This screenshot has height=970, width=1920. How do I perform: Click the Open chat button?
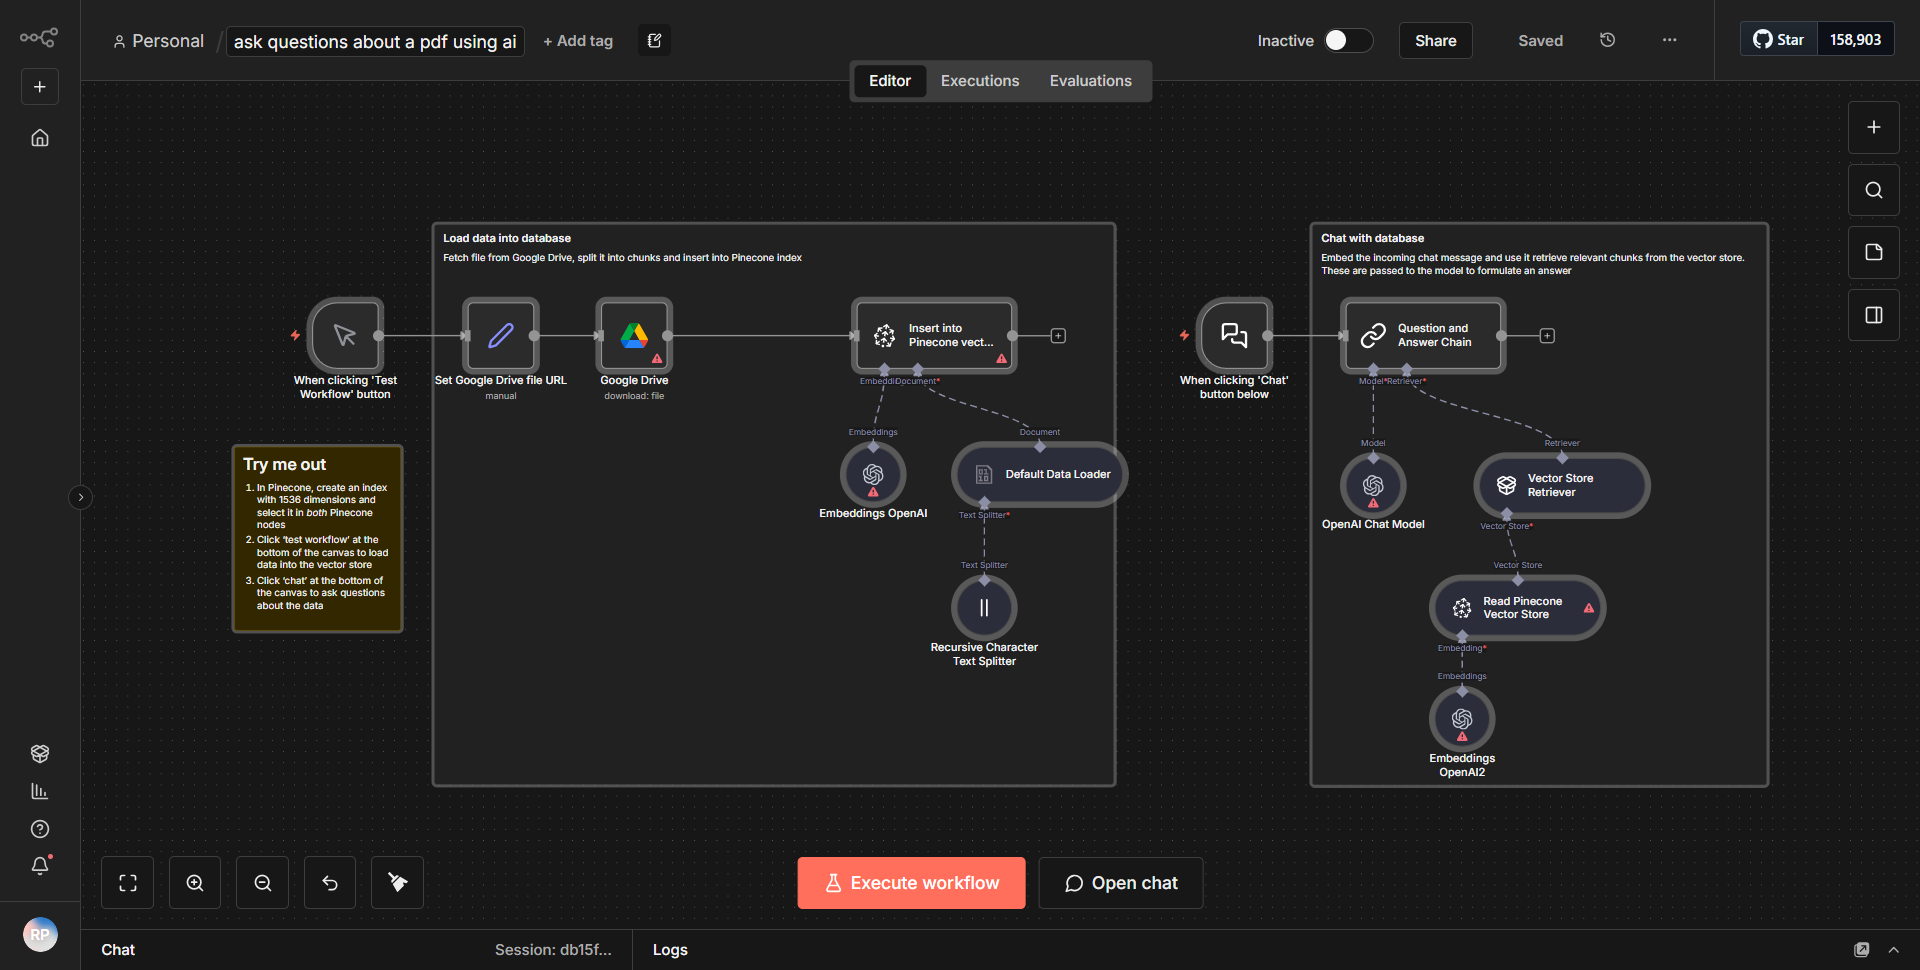(1120, 883)
